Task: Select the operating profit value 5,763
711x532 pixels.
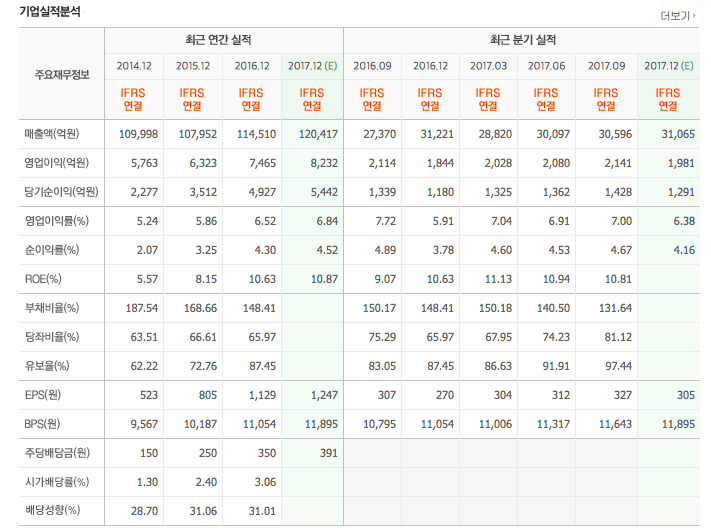Action: point(145,163)
